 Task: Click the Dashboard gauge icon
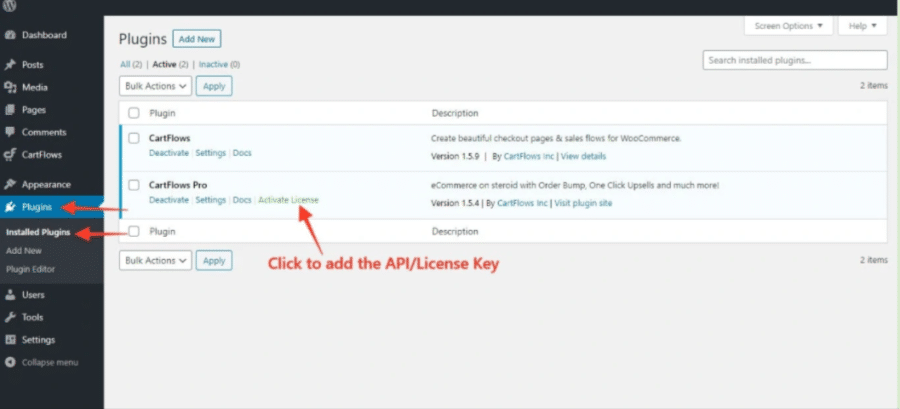10,35
